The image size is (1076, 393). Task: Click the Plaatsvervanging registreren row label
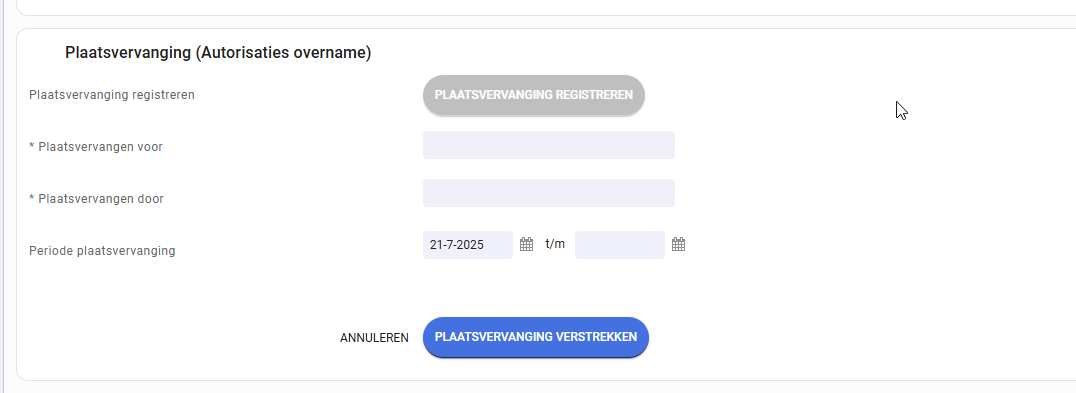pos(112,95)
